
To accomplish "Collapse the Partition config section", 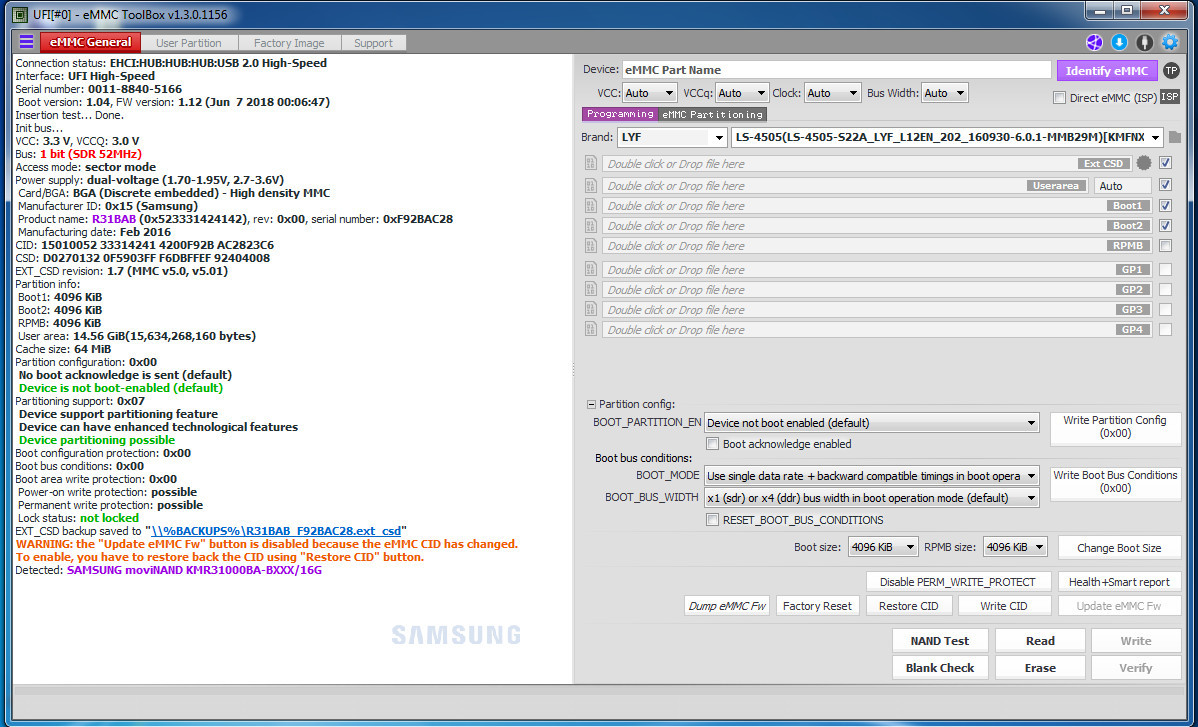I will tap(591, 405).
